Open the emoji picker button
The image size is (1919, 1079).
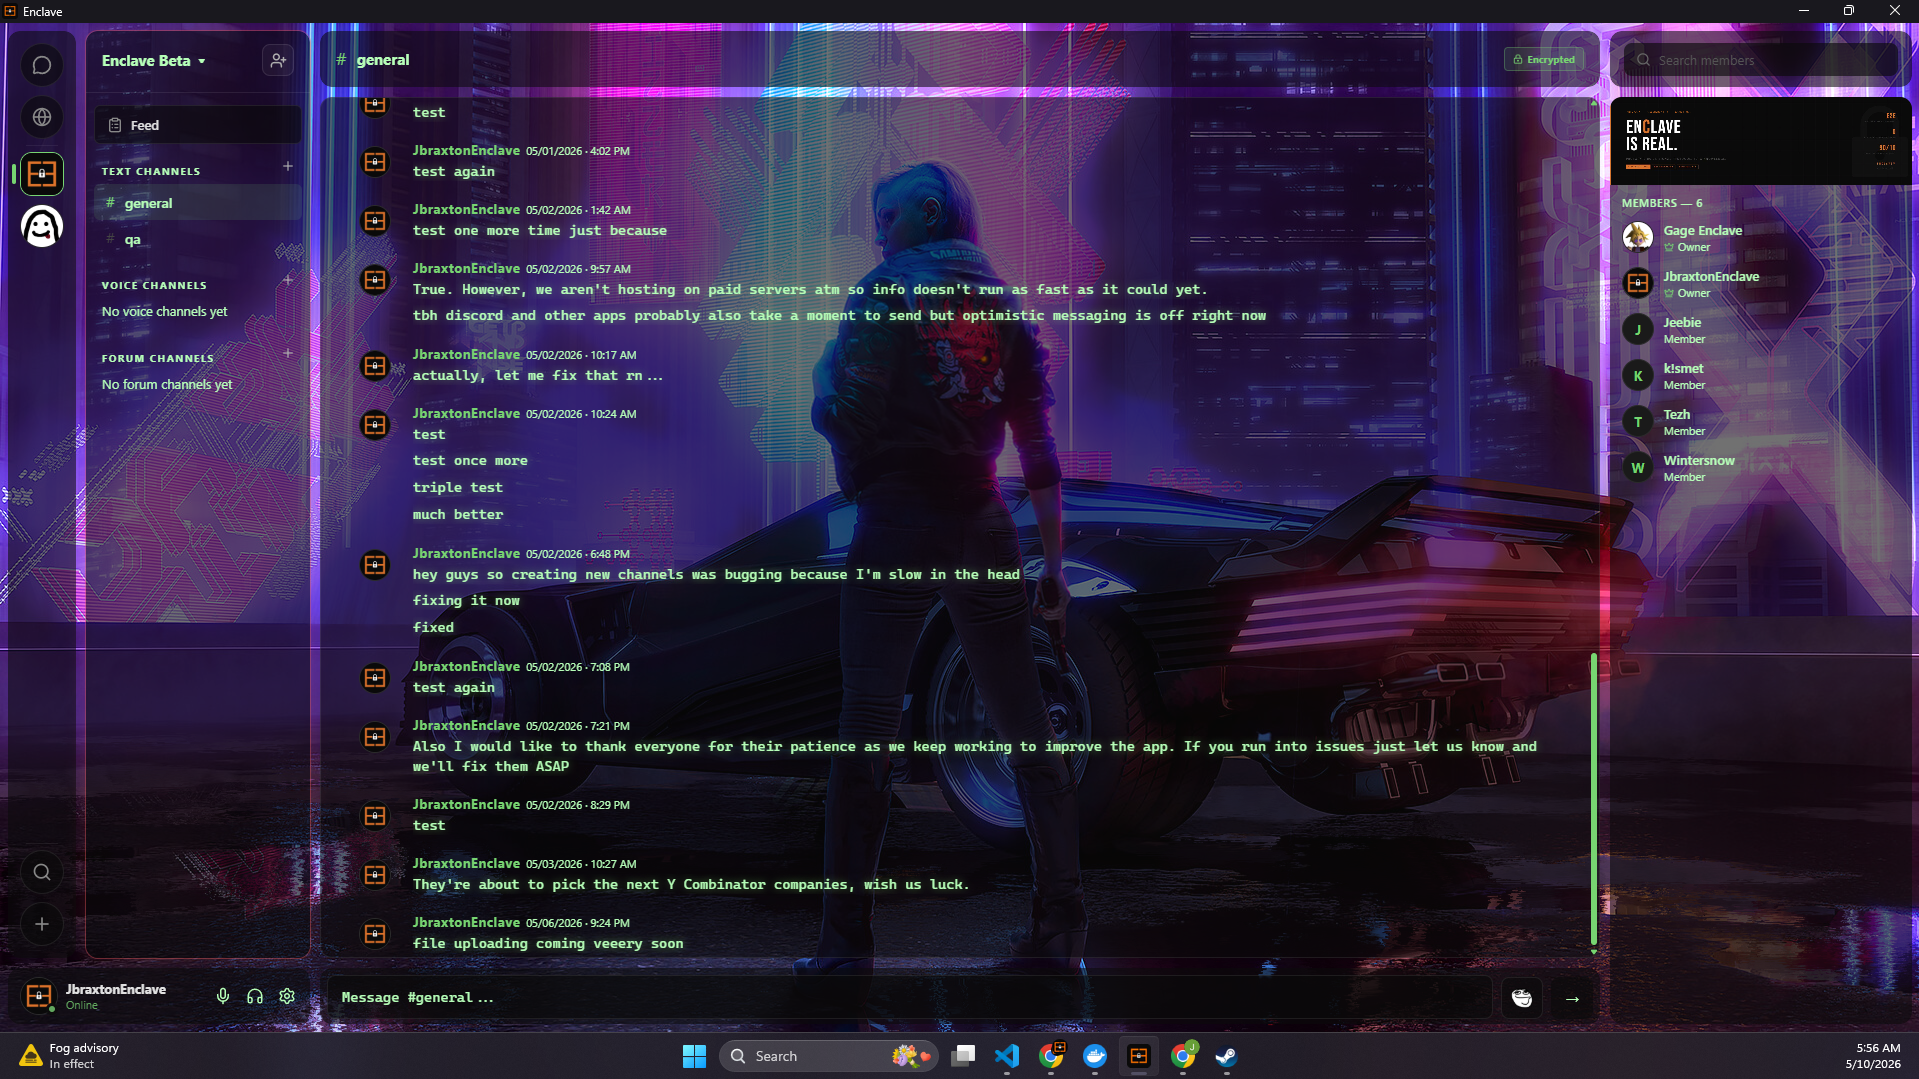1522,998
